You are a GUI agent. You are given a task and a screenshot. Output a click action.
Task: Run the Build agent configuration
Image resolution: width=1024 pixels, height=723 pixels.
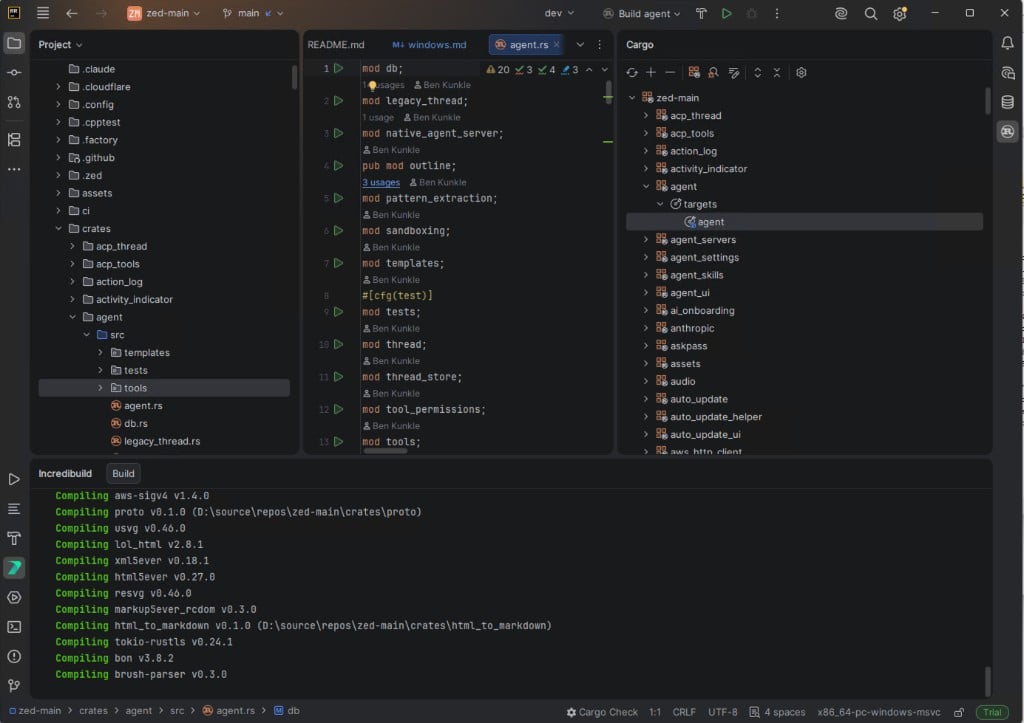[x=726, y=13]
